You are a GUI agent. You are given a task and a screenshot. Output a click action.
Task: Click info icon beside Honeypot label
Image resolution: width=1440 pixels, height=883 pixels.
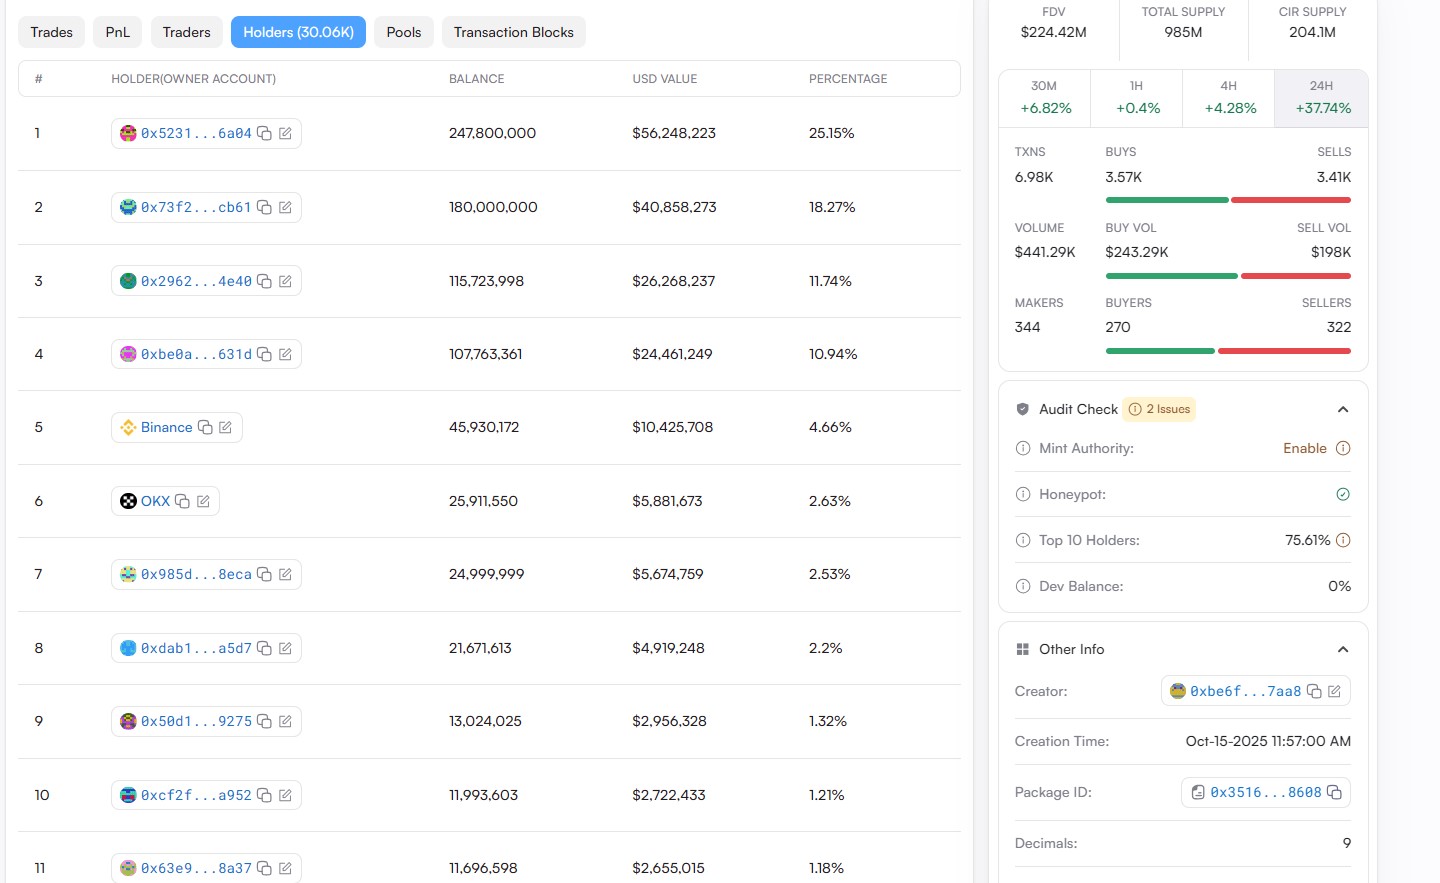click(1023, 494)
